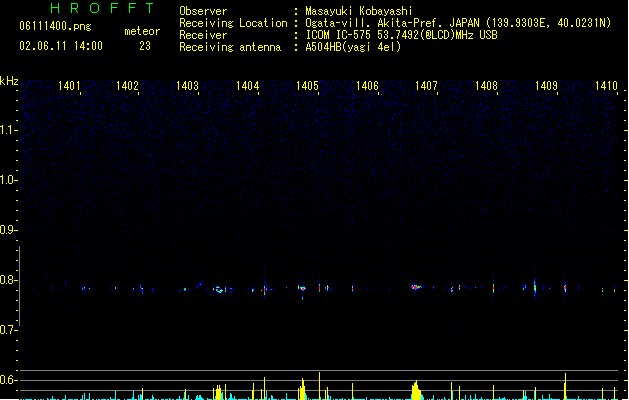Click the kHz axis unit label
Image resolution: width=629 pixels, height=400 pixels.
pos(9,81)
